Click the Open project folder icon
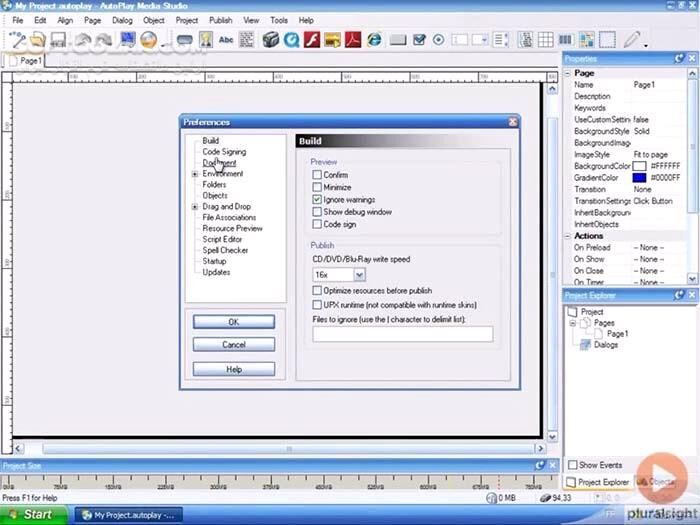Viewport: 700px width, 525px height. (x=37, y=40)
